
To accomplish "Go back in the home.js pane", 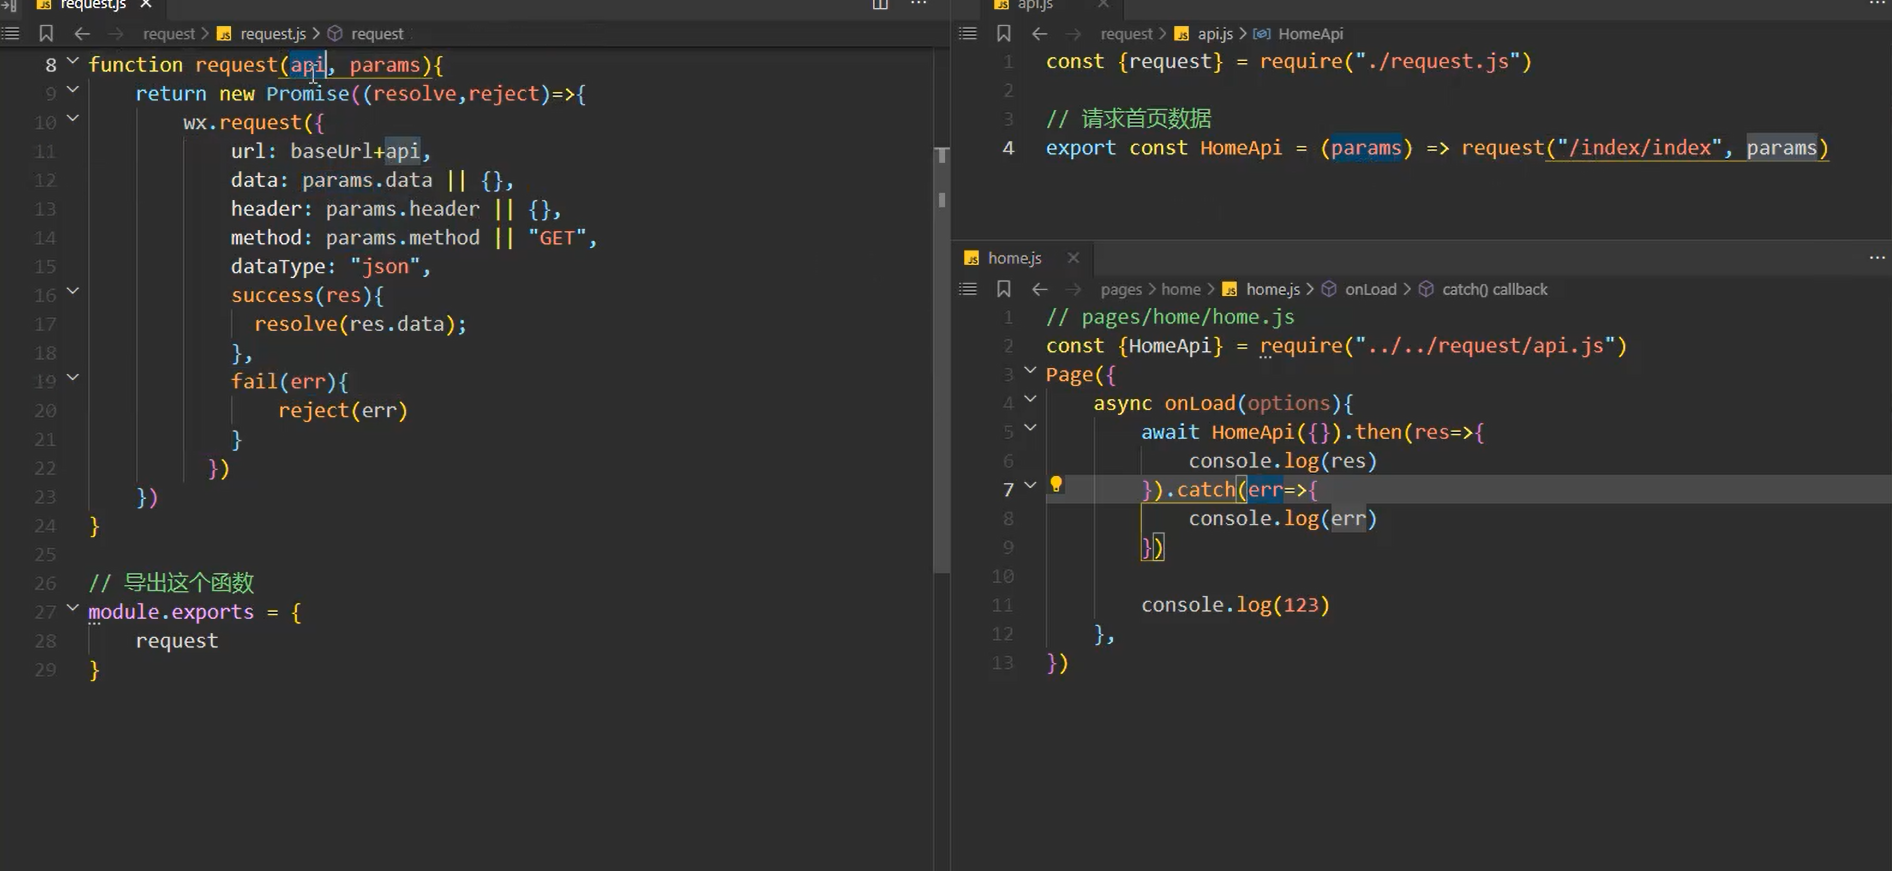I will click(x=1040, y=289).
